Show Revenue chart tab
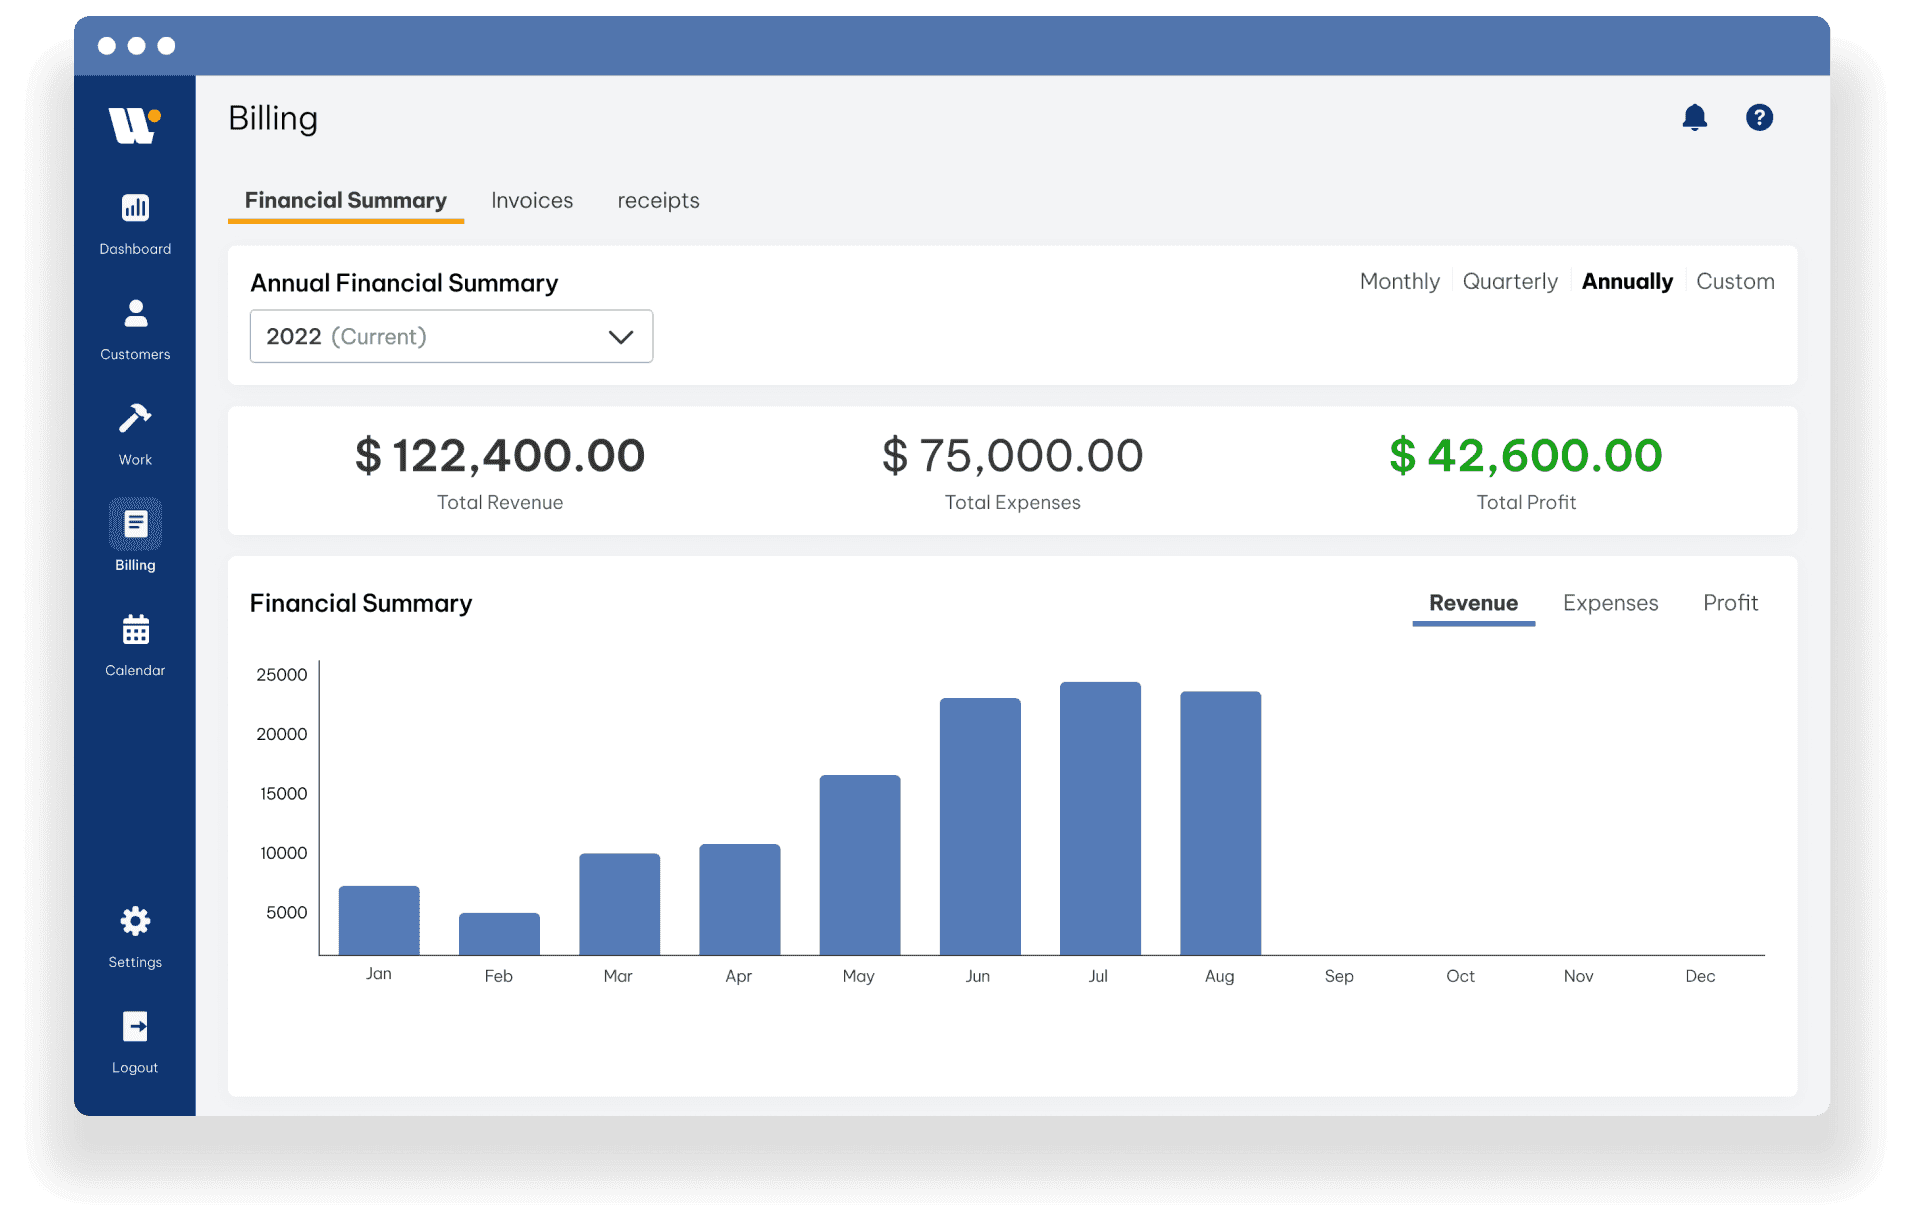The height and width of the screenshot is (1228, 1912). point(1473,604)
